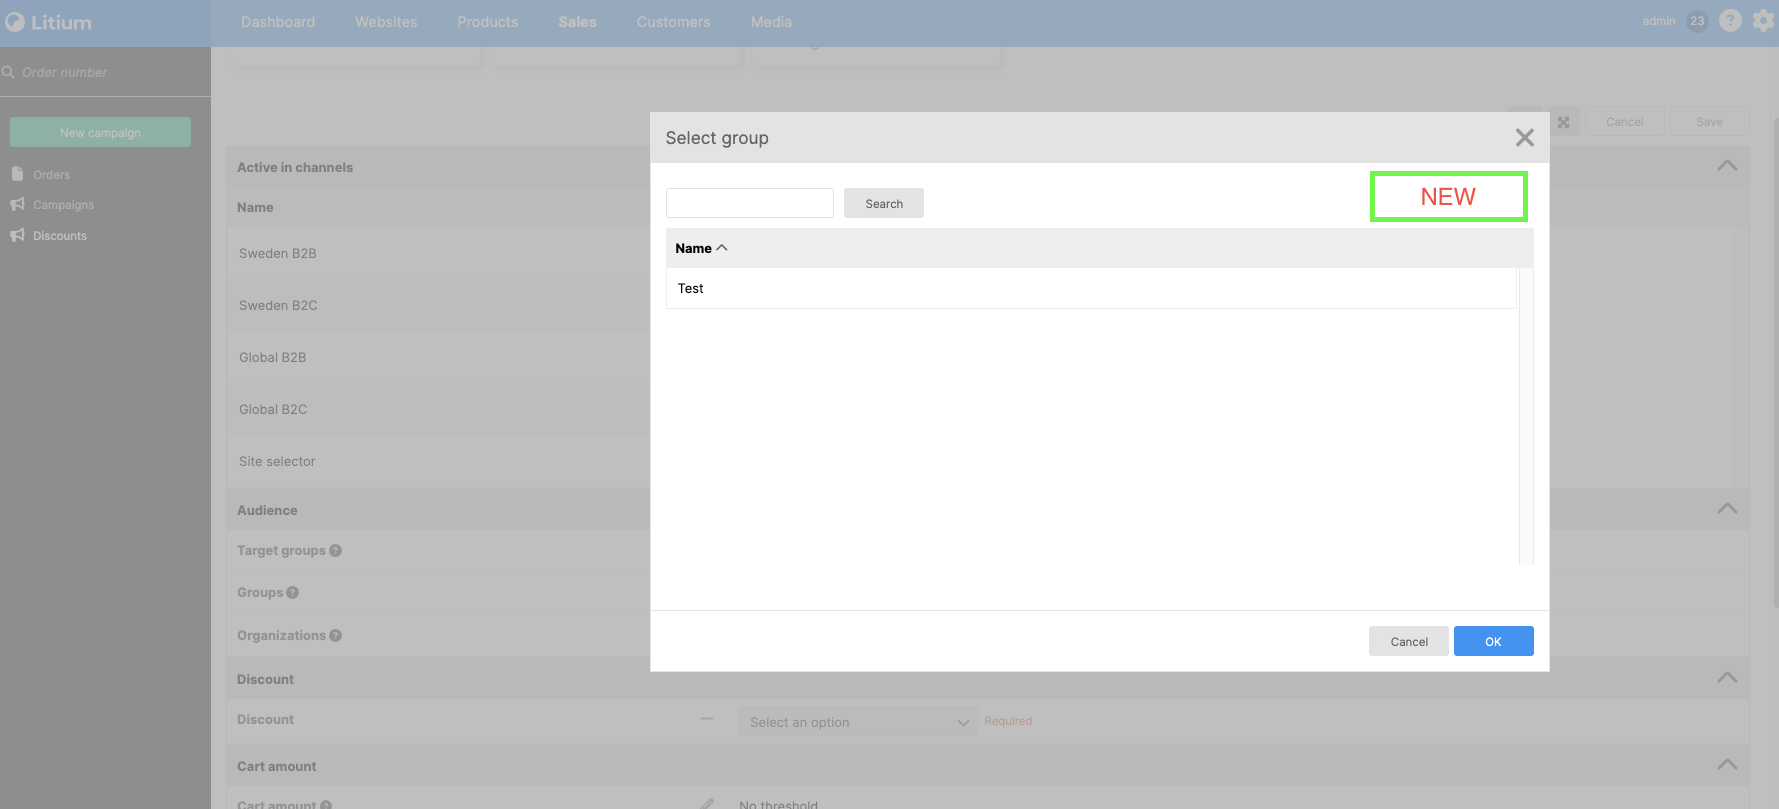Open help via question mark icon
The height and width of the screenshot is (809, 1779).
1730,21
